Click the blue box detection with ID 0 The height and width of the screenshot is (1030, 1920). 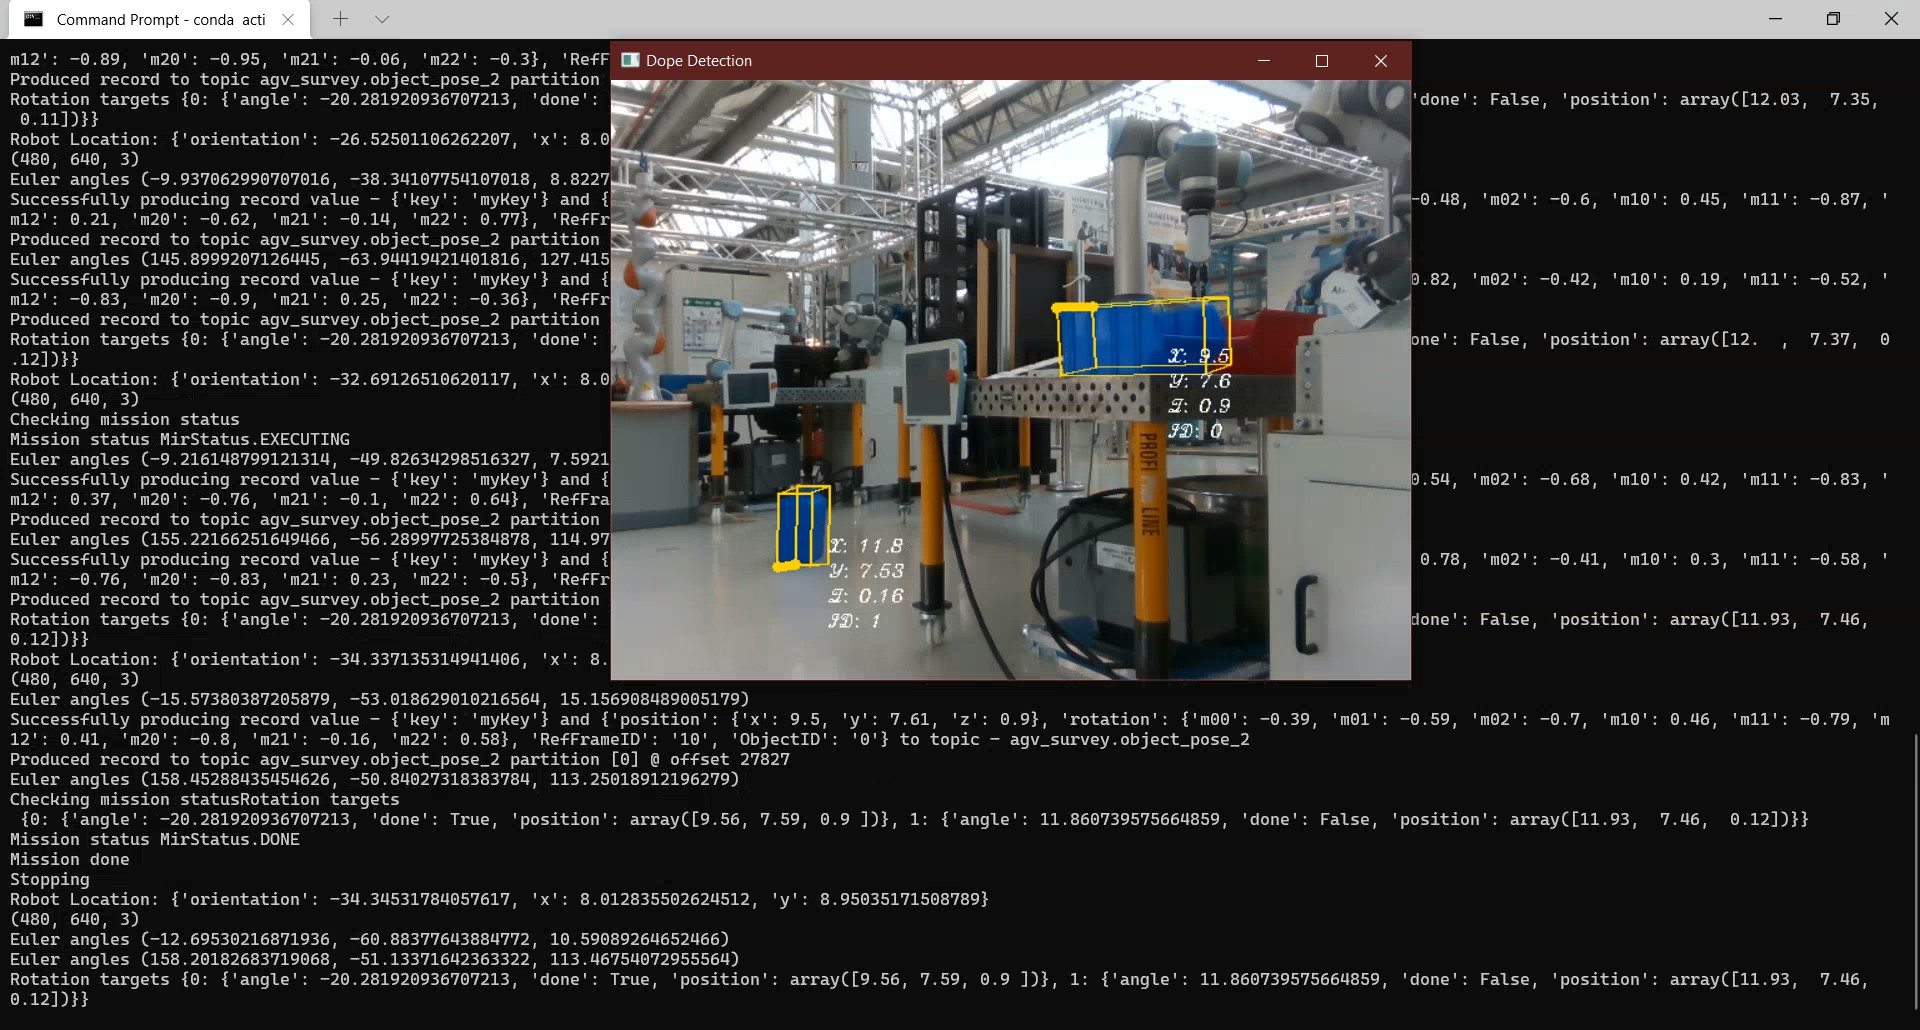[x=1142, y=336]
